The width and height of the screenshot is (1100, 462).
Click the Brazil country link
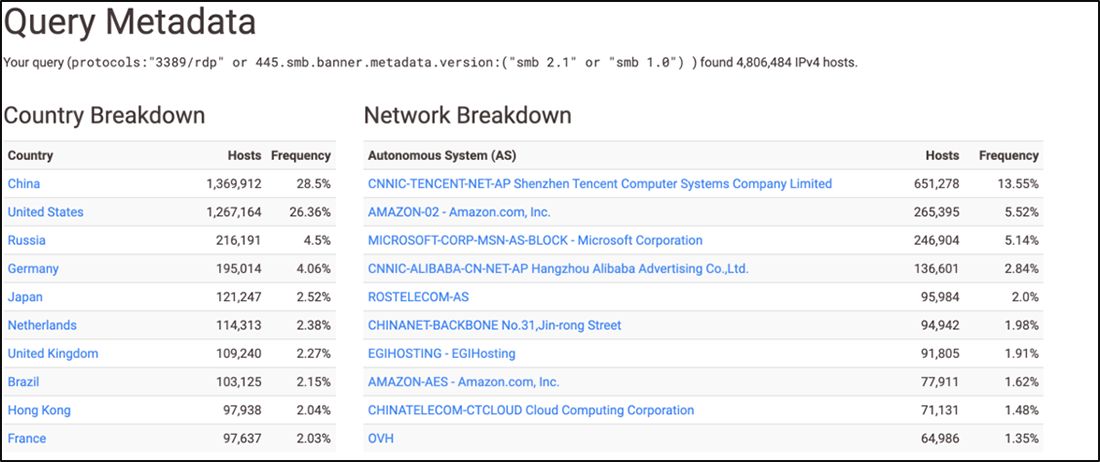(x=26, y=382)
